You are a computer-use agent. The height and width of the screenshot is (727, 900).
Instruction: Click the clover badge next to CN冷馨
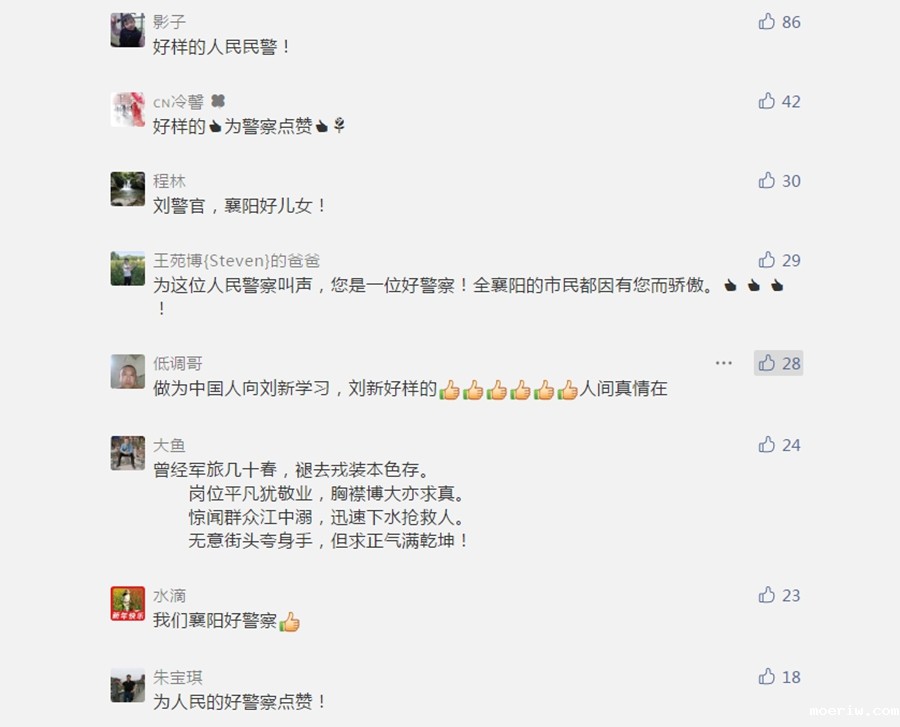[x=218, y=102]
